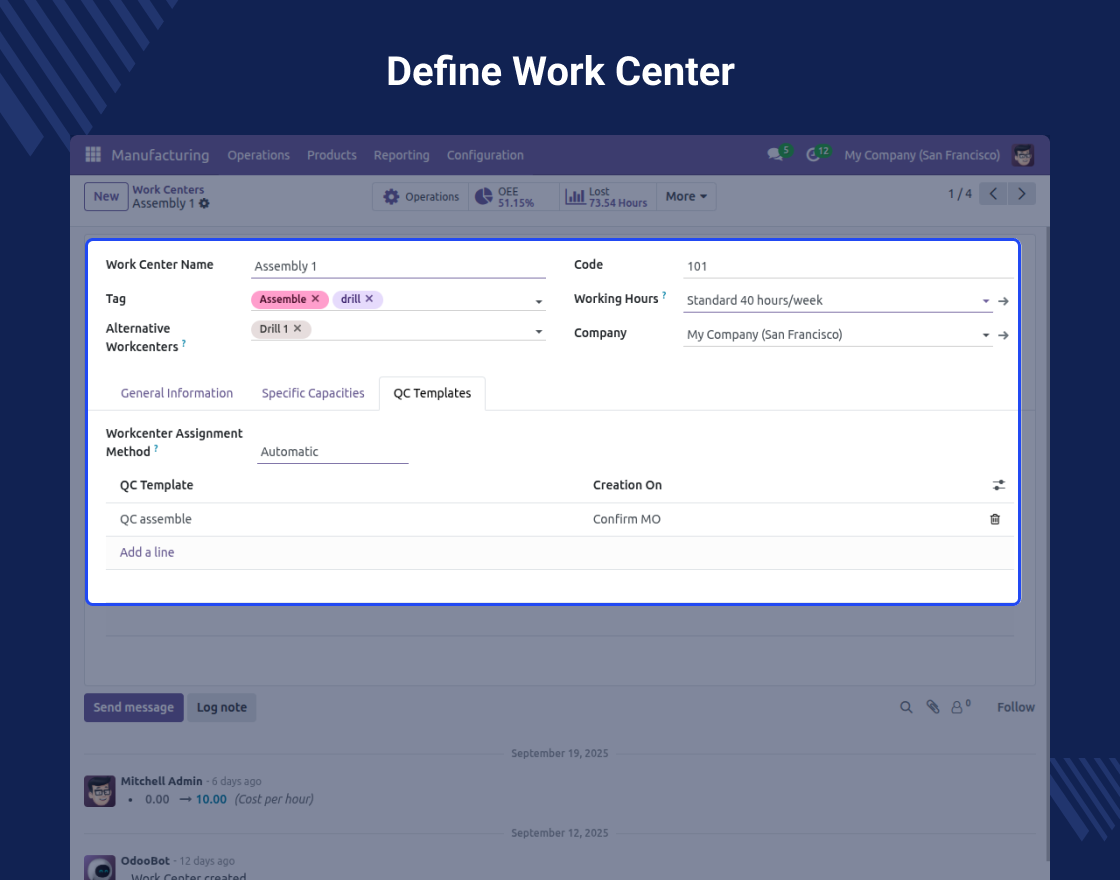This screenshot has width=1120, height=880.
Task: Click the Mitchell Admin user avatar in navbar
Action: click(1023, 155)
